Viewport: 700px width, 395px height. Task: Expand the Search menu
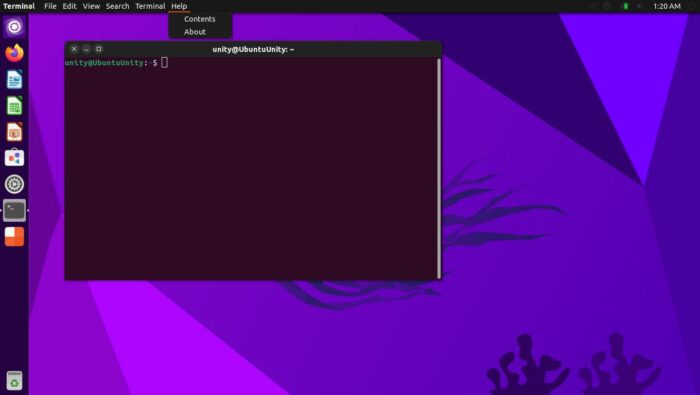click(117, 6)
